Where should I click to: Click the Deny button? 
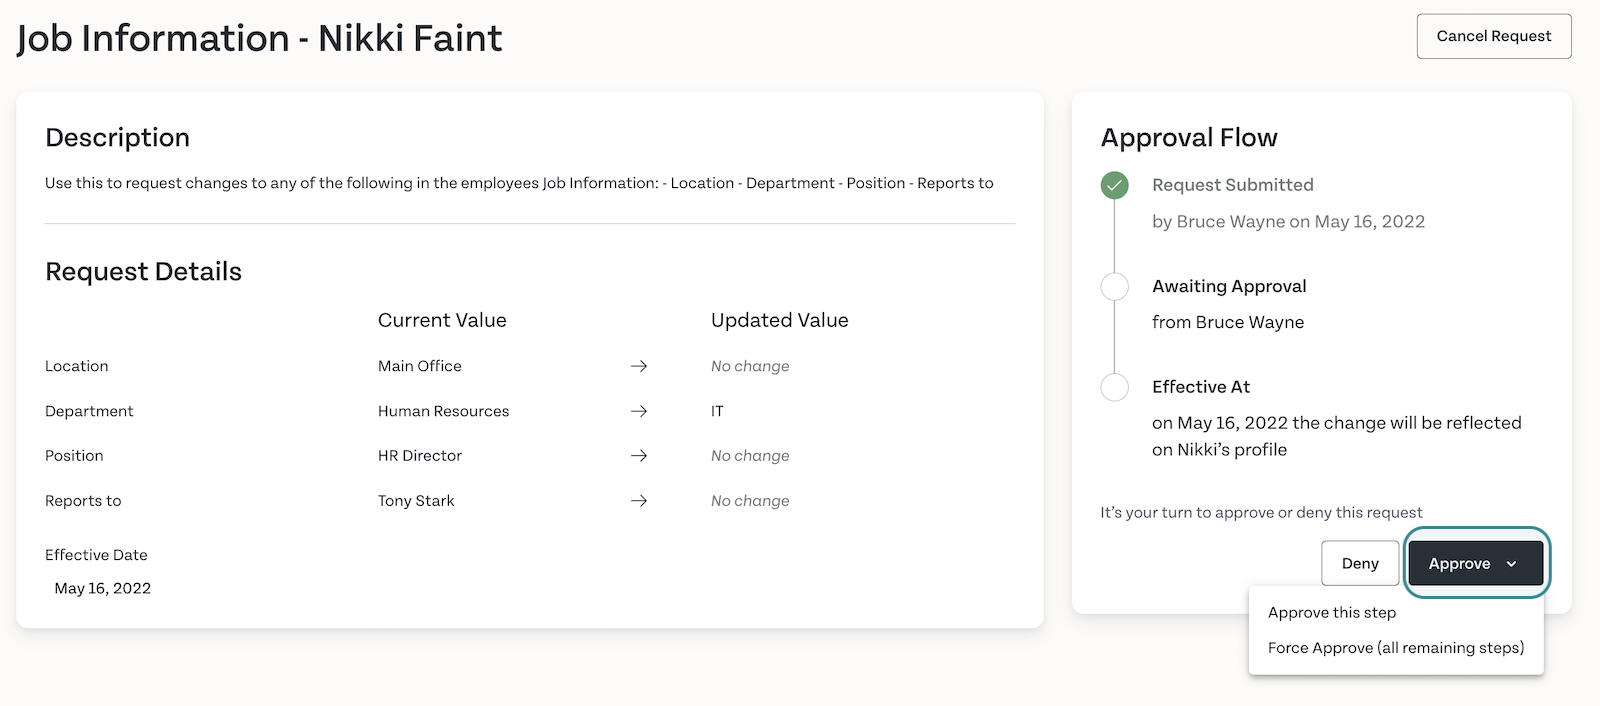pyautogui.click(x=1360, y=563)
